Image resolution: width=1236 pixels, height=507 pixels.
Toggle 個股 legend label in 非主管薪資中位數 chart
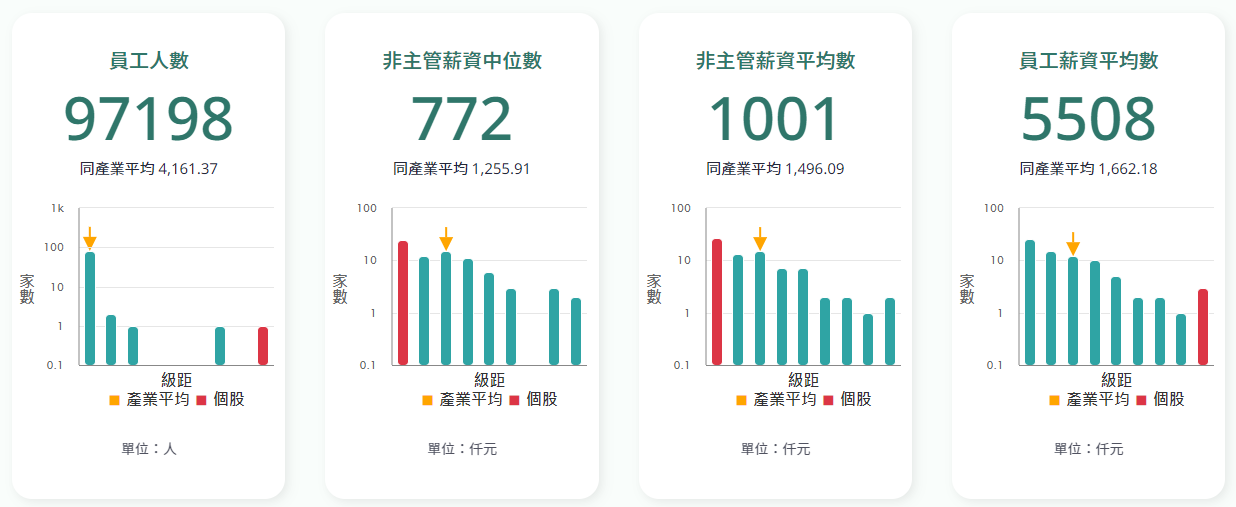tap(542, 399)
